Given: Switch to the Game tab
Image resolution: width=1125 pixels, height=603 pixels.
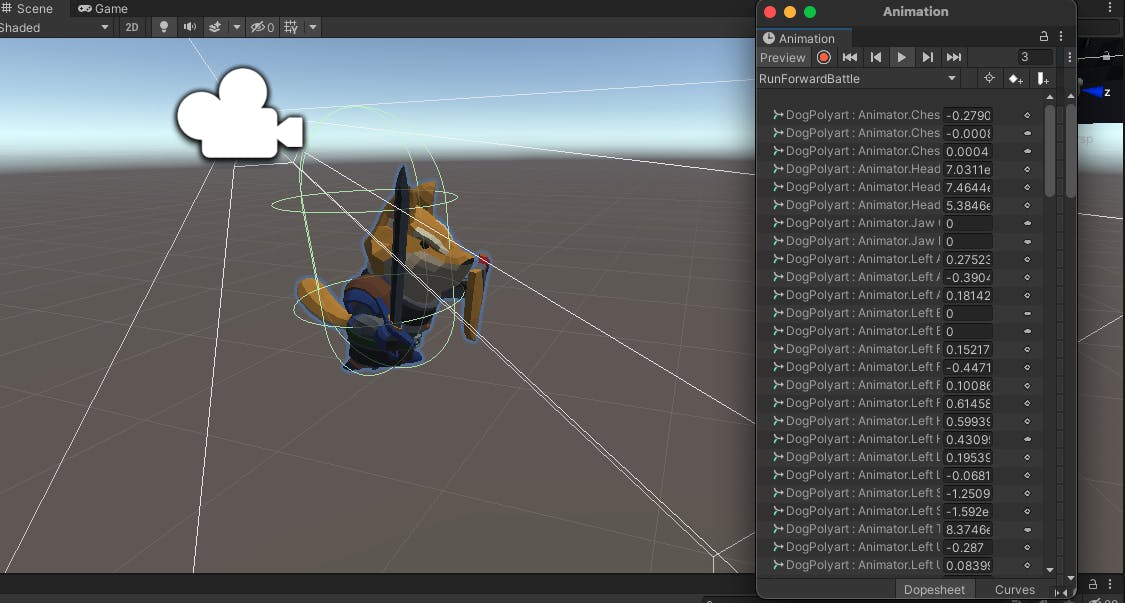Looking at the screenshot, I should tap(103, 9).
